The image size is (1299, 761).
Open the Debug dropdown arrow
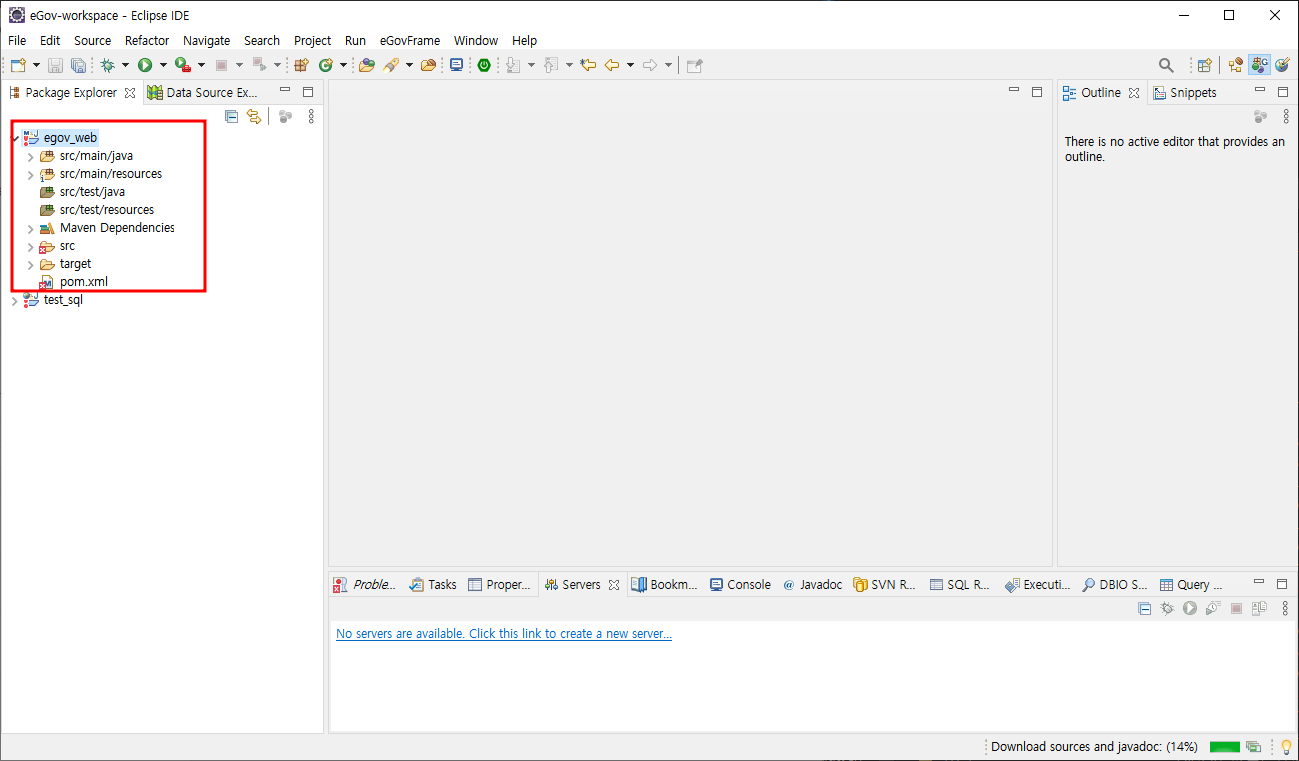coord(125,65)
